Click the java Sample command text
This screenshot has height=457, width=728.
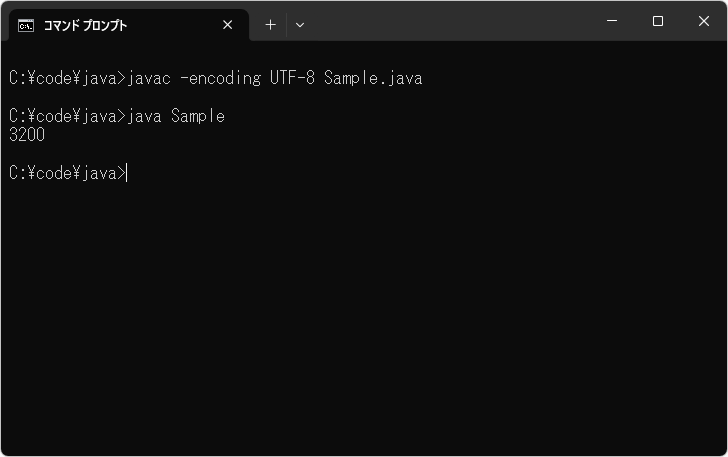(177, 116)
